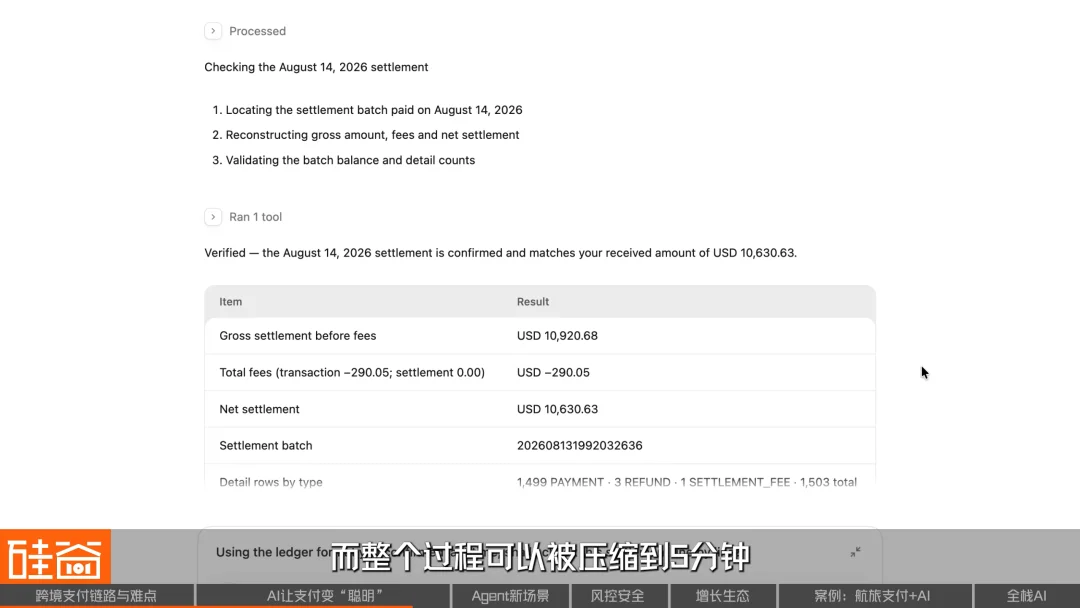Open the 案例：航旅支付+AI chapter tab
The height and width of the screenshot is (608, 1080).
pyautogui.click(x=873, y=596)
